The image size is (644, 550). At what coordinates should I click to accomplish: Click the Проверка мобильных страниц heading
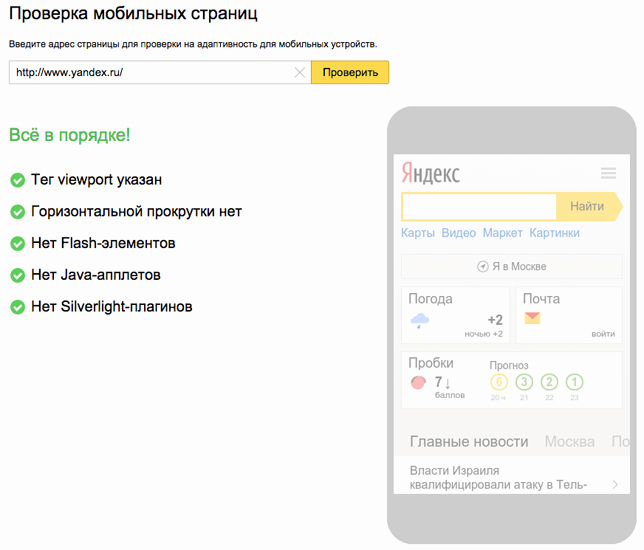pos(133,14)
